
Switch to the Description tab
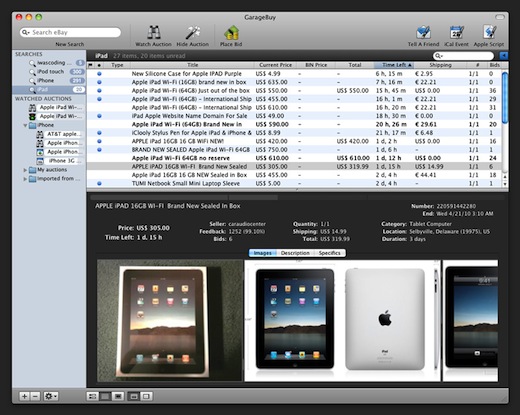click(x=295, y=253)
